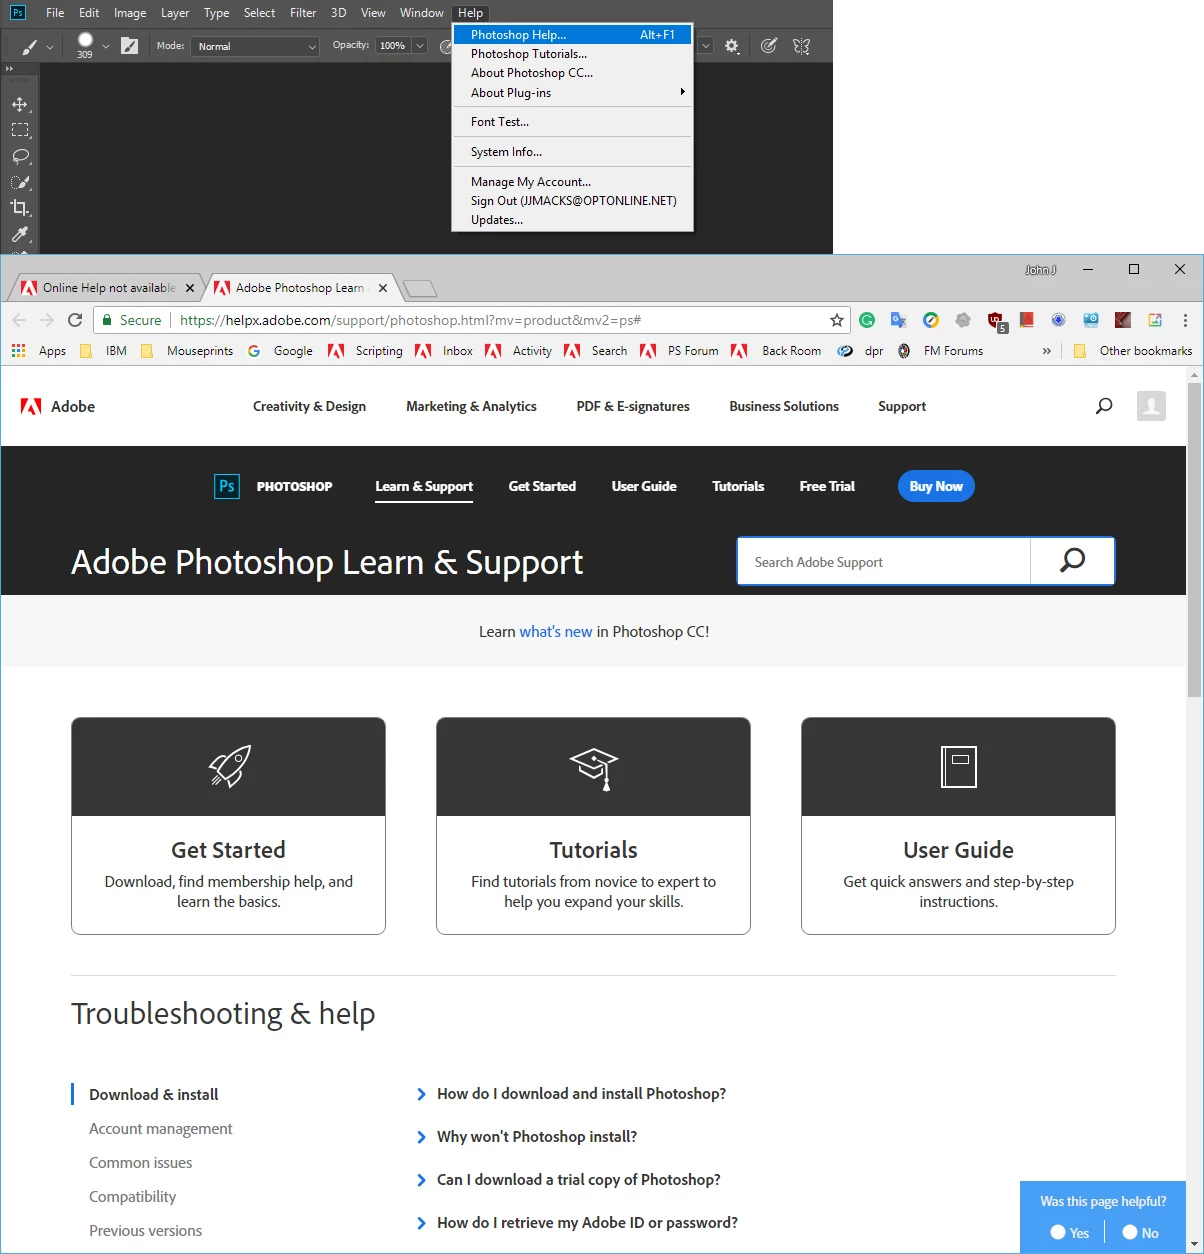Click the Buy Now button
Image resolution: width=1204 pixels, height=1254 pixels.
click(936, 486)
